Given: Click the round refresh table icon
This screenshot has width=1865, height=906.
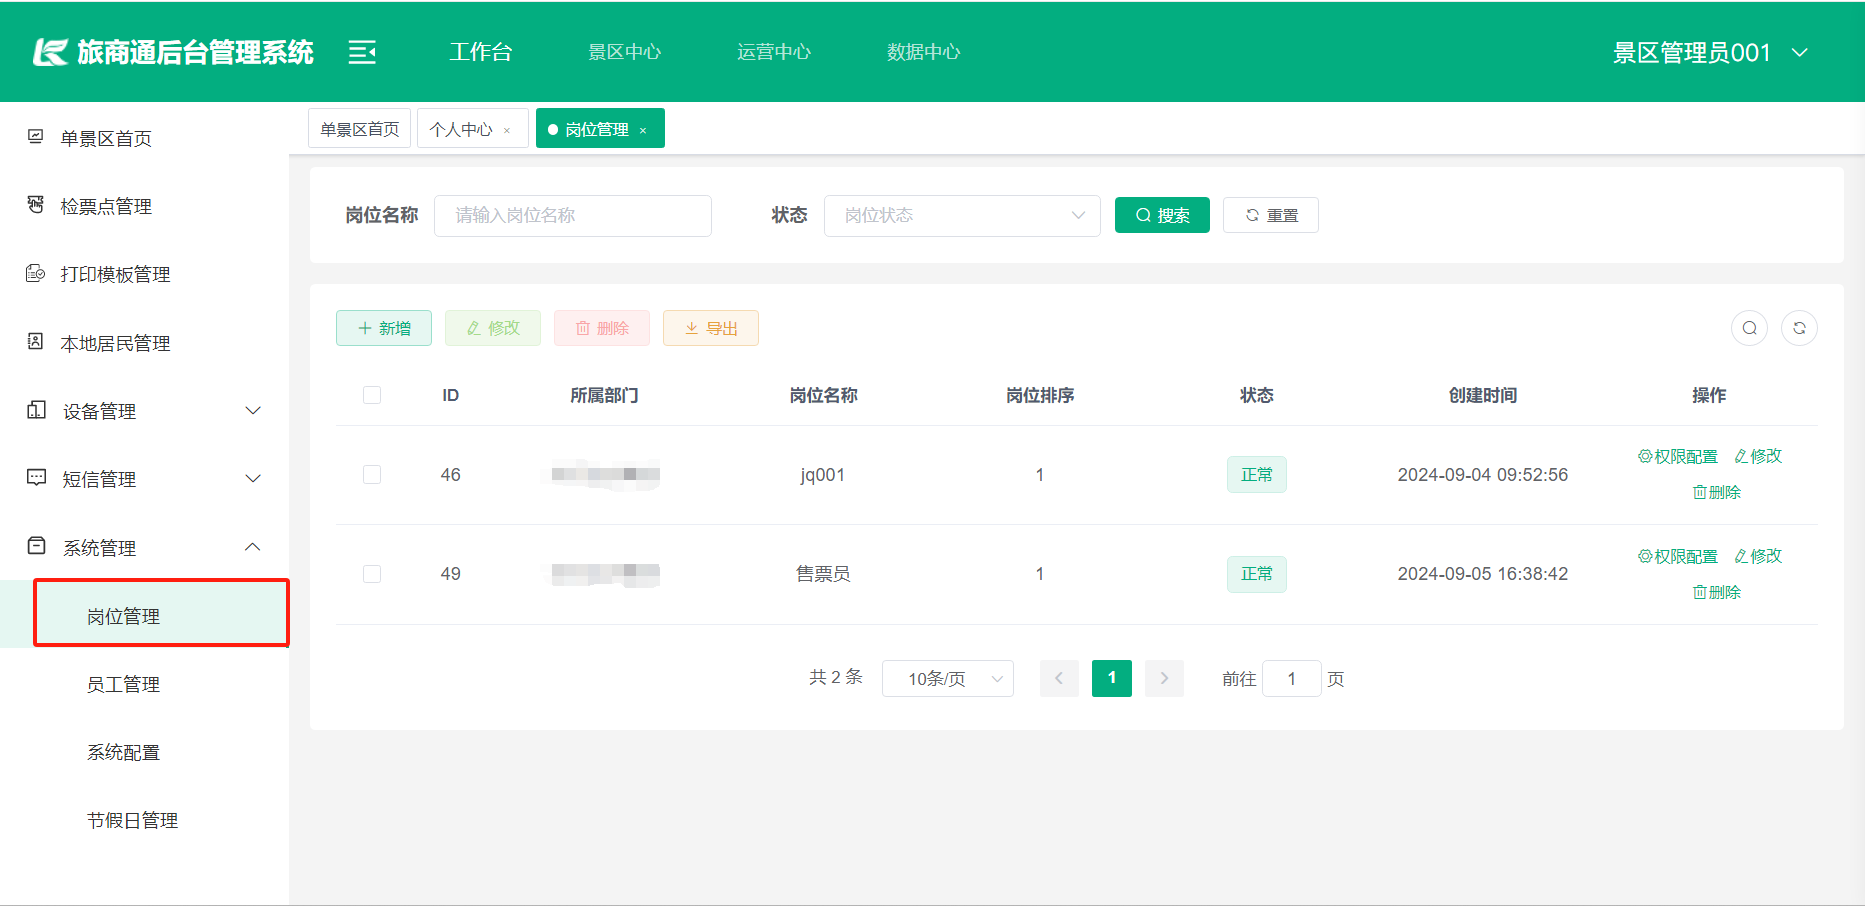Looking at the screenshot, I should click(x=1799, y=328).
